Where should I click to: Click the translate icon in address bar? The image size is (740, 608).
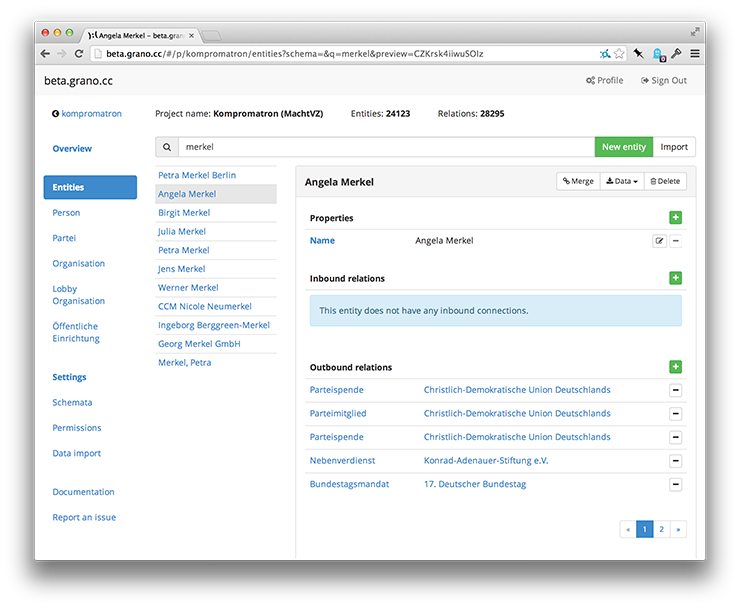click(605, 54)
